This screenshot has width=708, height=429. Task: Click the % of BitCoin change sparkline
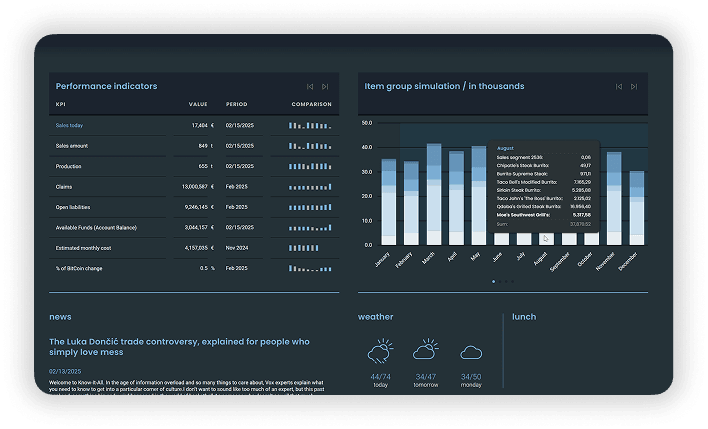309,268
